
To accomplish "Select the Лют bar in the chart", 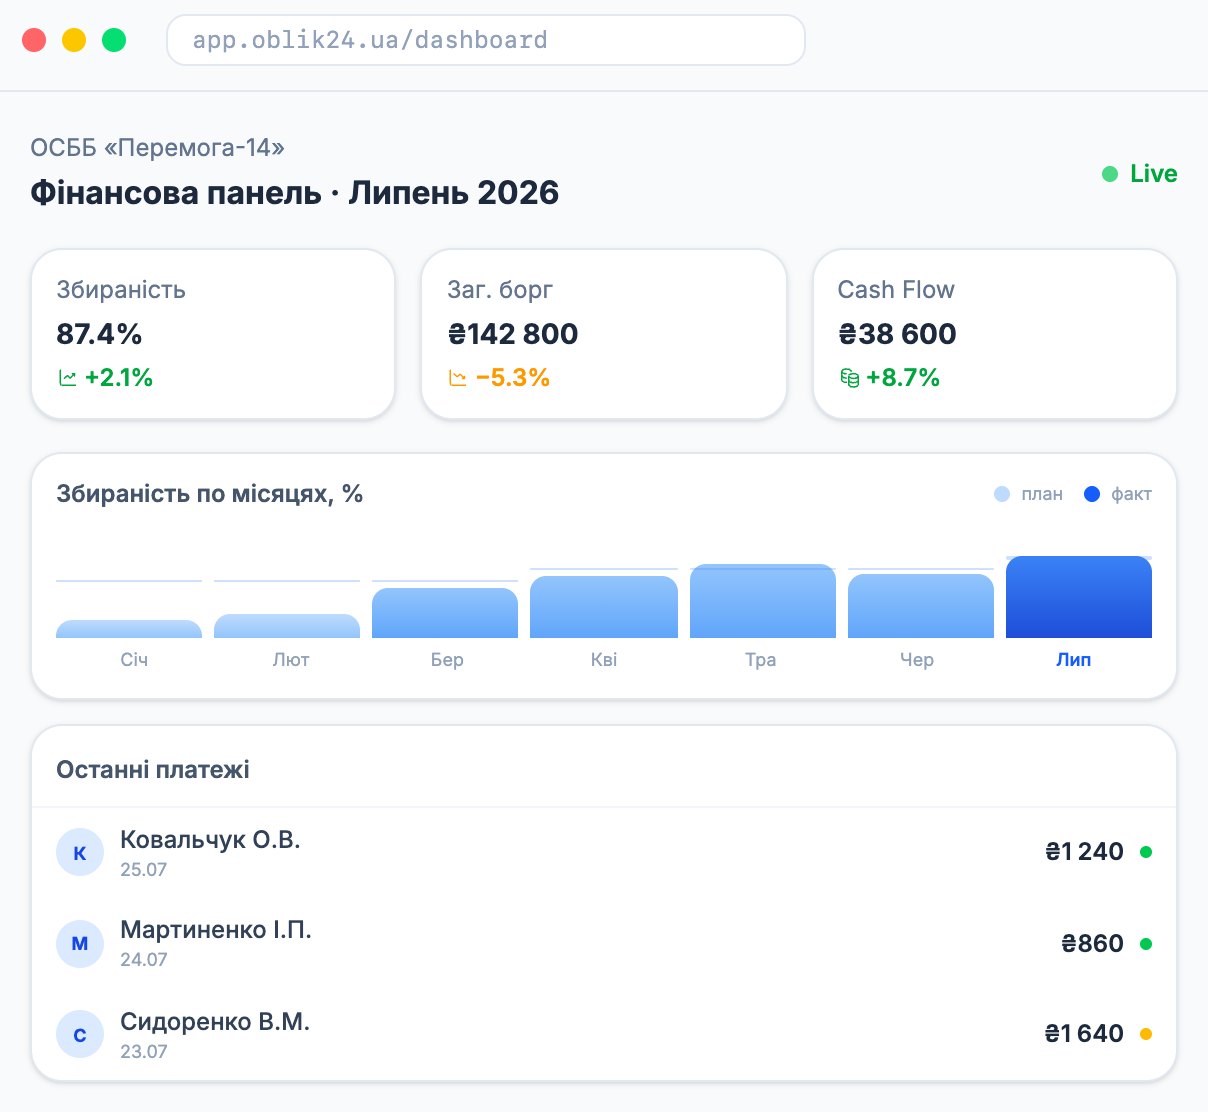I will [x=287, y=626].
